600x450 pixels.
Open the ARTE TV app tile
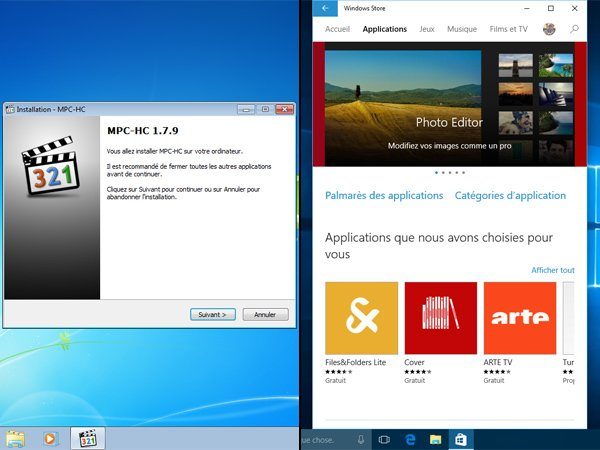(x=520, y=318)
